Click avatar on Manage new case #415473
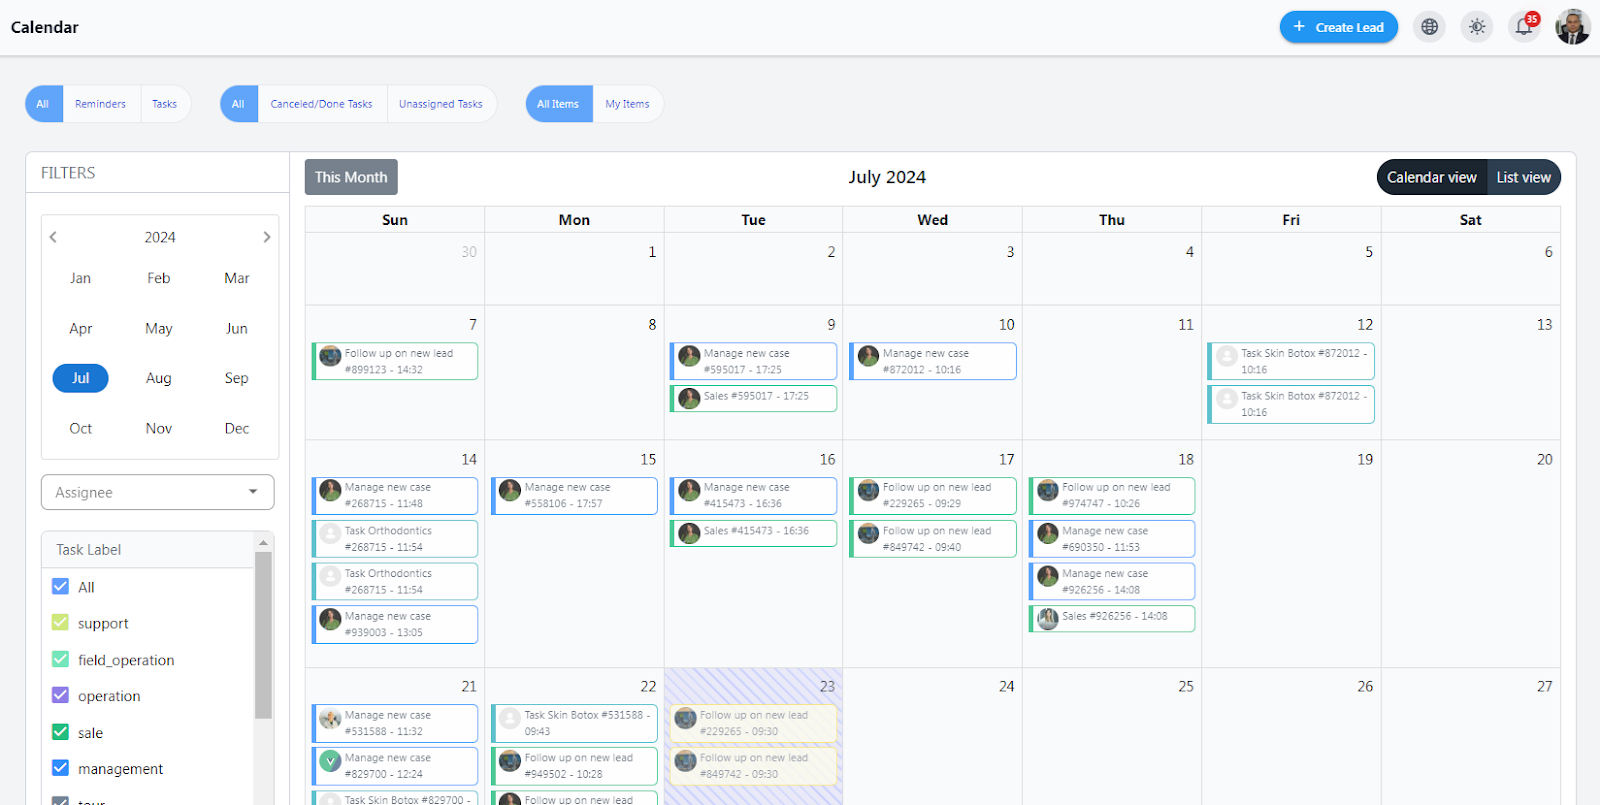Viewport: 1600px width, 805px height. click(689, 490)
